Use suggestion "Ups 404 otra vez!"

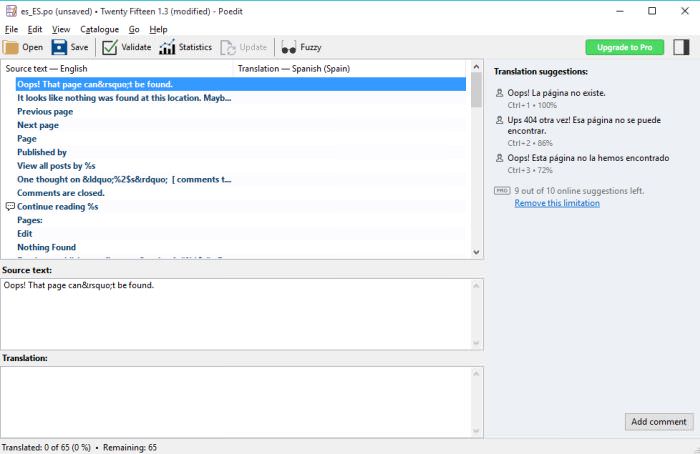click(x=584, y=125)
